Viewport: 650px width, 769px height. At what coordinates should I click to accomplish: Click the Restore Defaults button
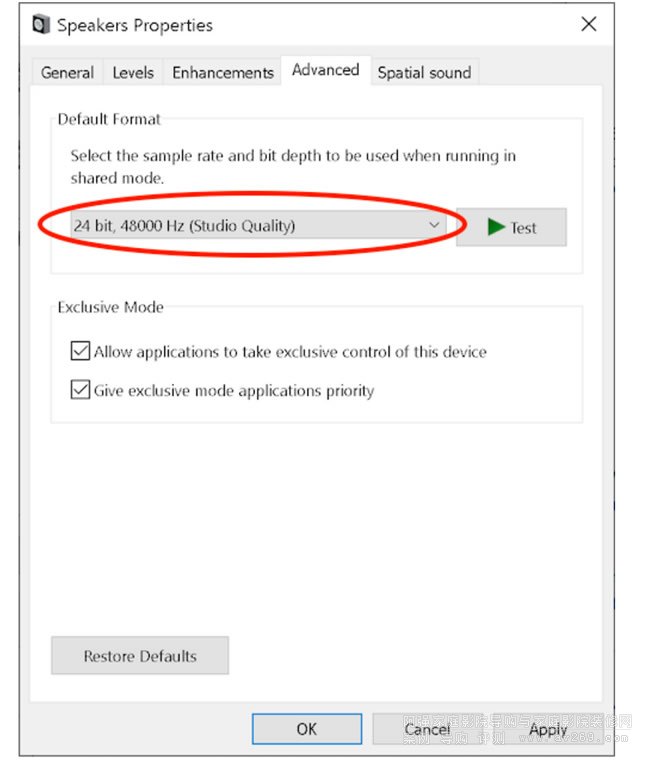(x=140, y=656)
